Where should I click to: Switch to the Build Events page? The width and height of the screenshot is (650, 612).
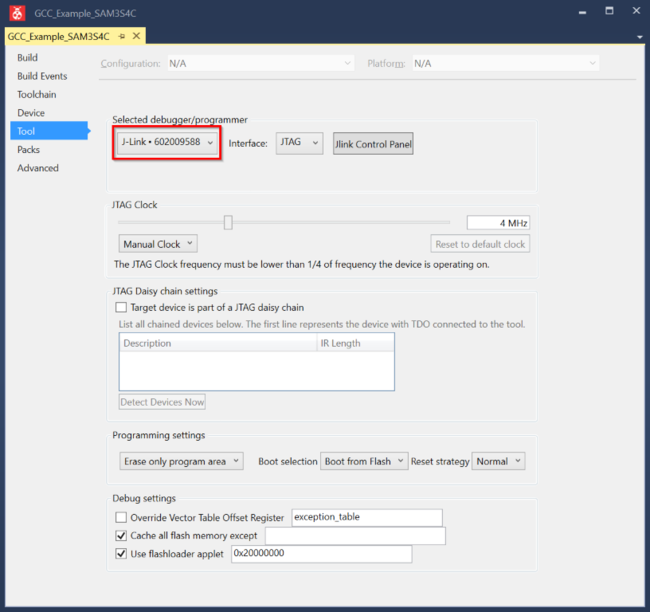pyautogui.click(x=42, y=76)
